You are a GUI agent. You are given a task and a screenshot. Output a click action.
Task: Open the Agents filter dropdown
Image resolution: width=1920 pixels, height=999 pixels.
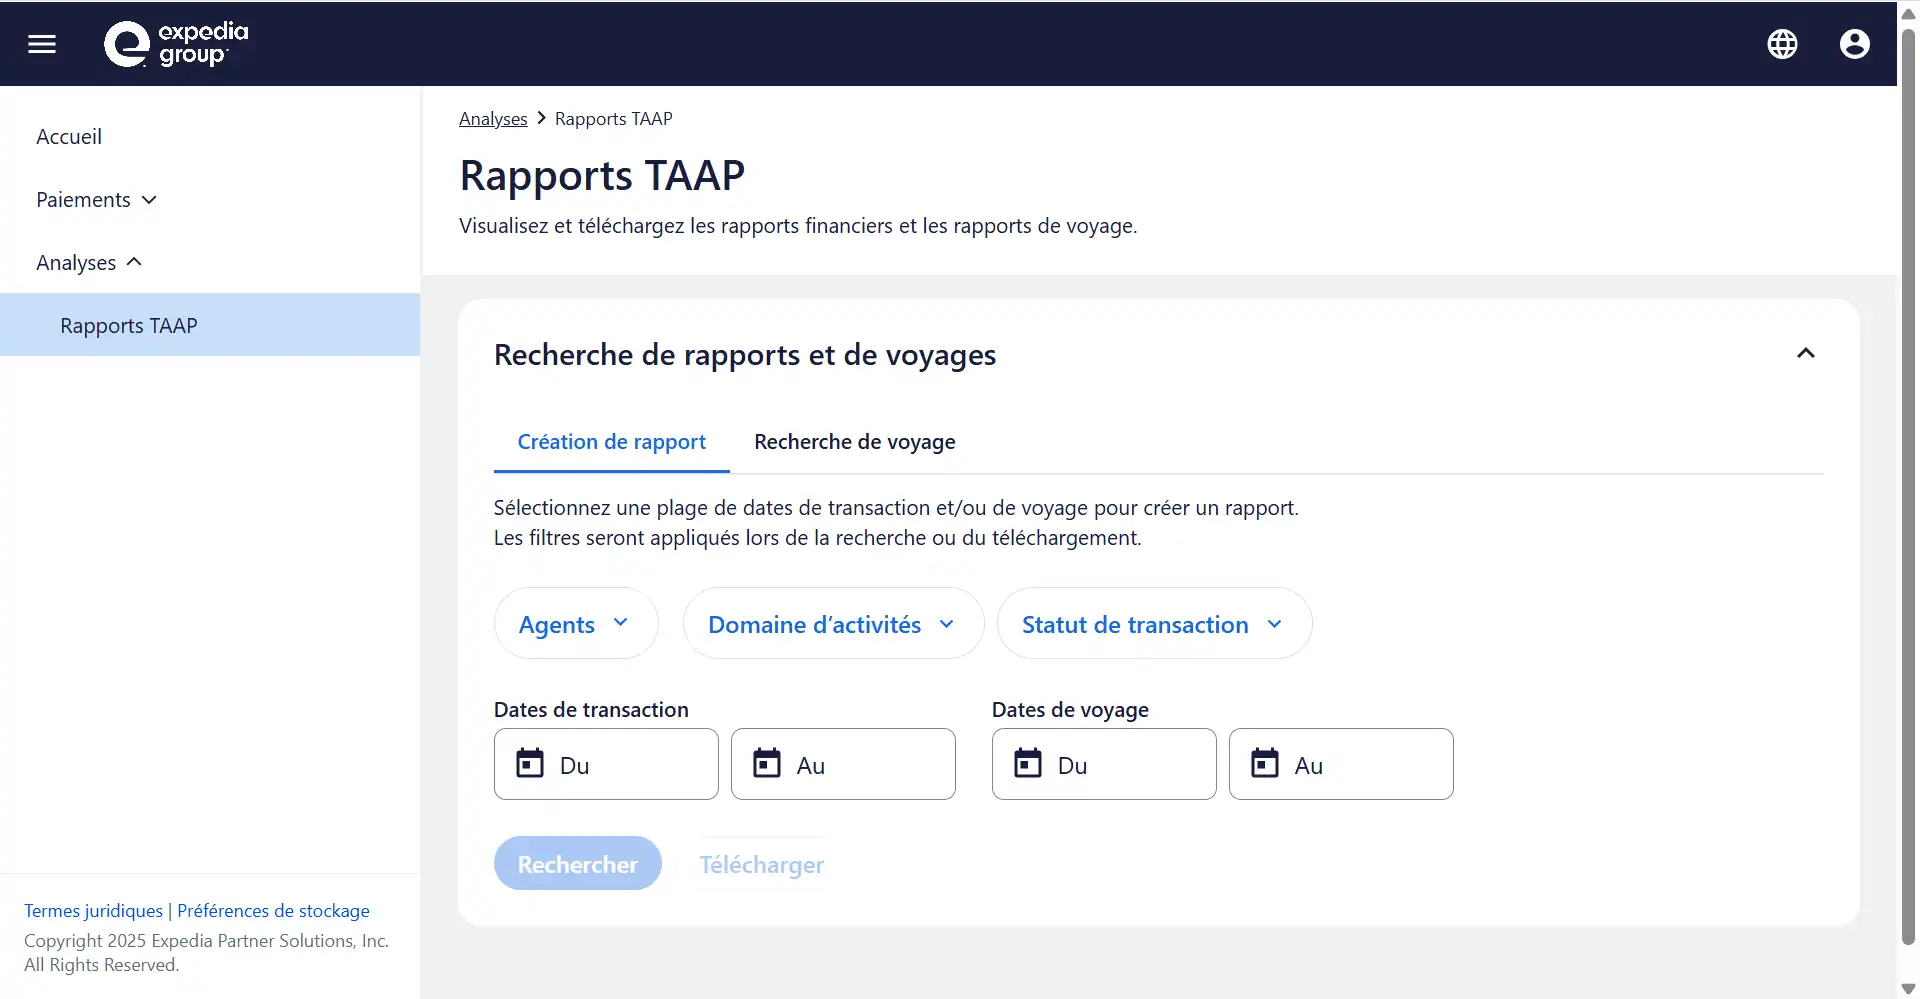click(575, 624)
